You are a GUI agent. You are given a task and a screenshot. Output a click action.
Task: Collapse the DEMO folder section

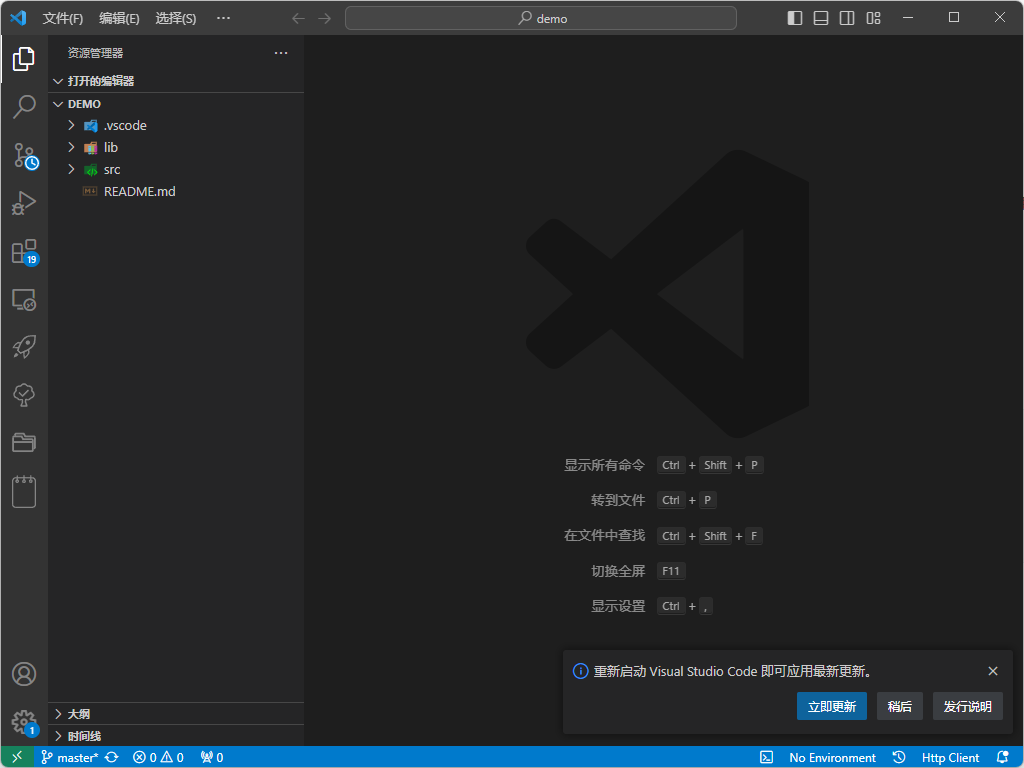point(176,104)
